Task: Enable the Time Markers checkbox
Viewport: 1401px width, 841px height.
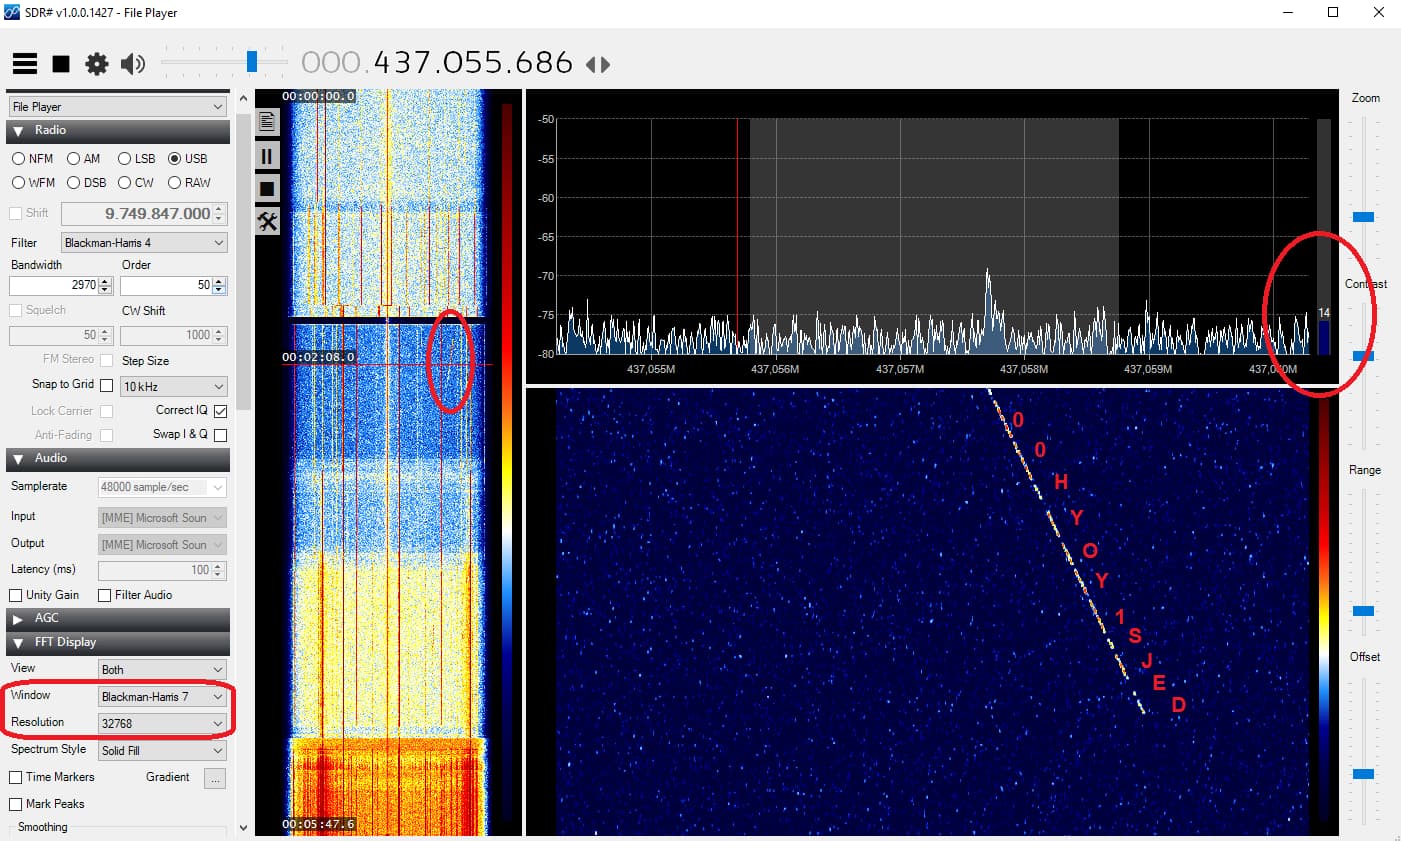Action: 16,777
